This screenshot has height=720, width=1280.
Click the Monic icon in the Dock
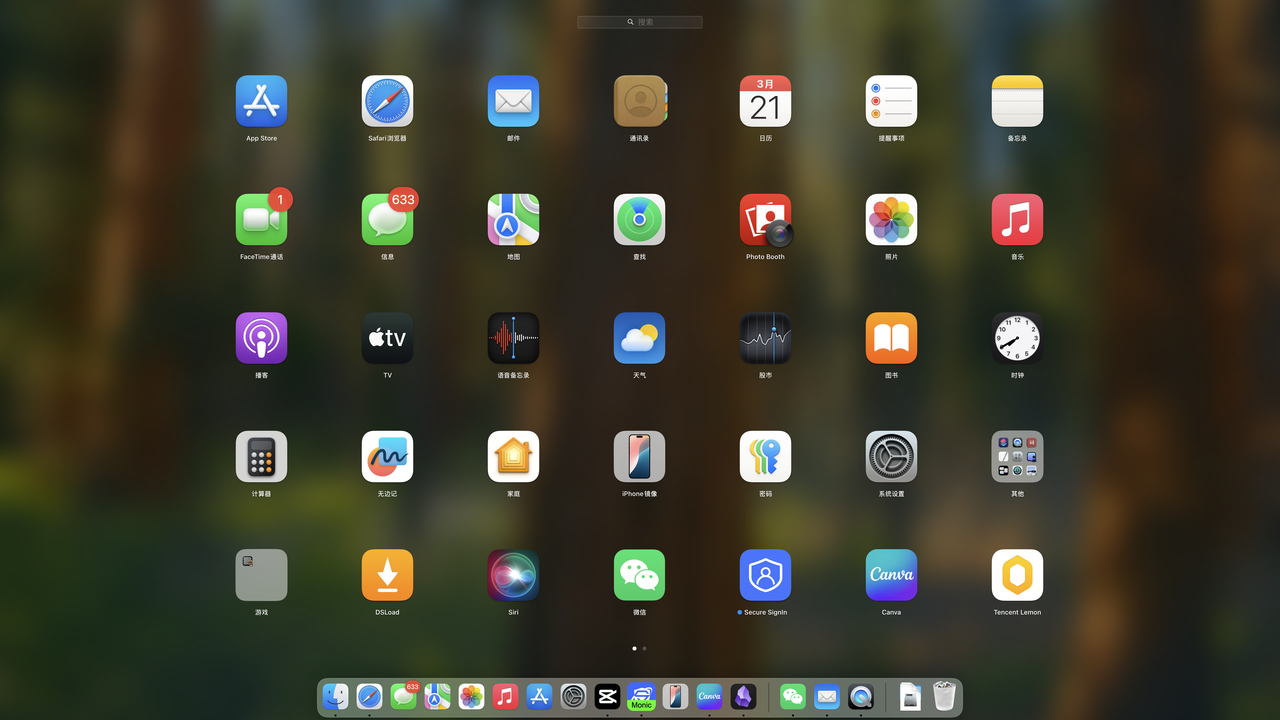(x=641, y=696)
